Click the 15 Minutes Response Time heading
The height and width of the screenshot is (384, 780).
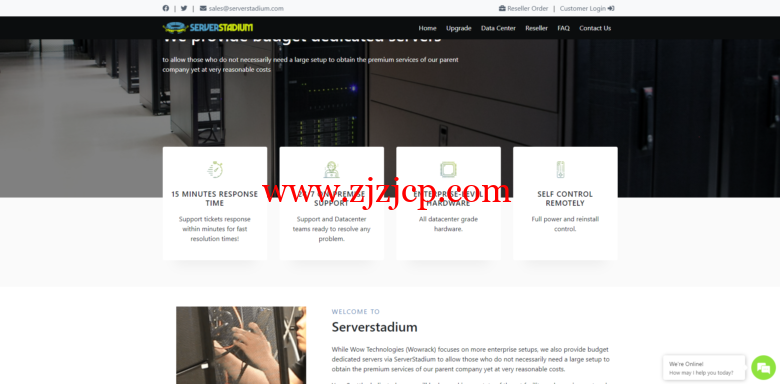pos(215,198)
